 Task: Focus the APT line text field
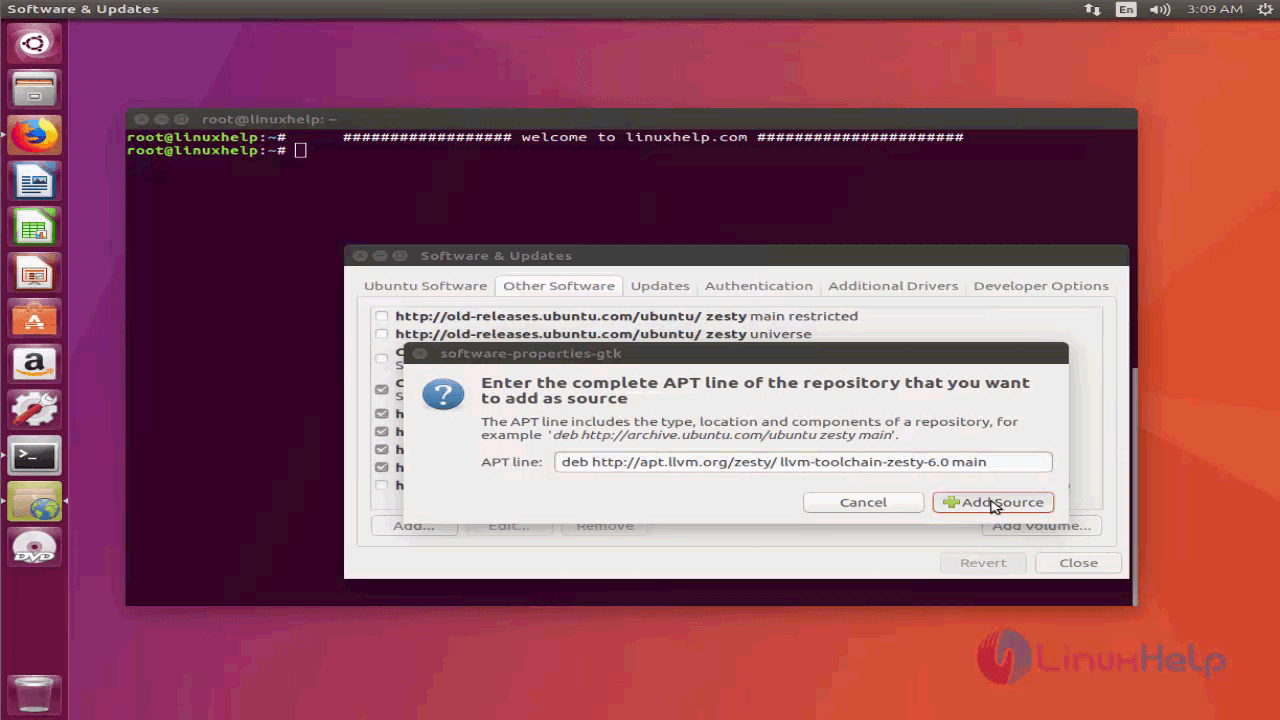[803, 462]
